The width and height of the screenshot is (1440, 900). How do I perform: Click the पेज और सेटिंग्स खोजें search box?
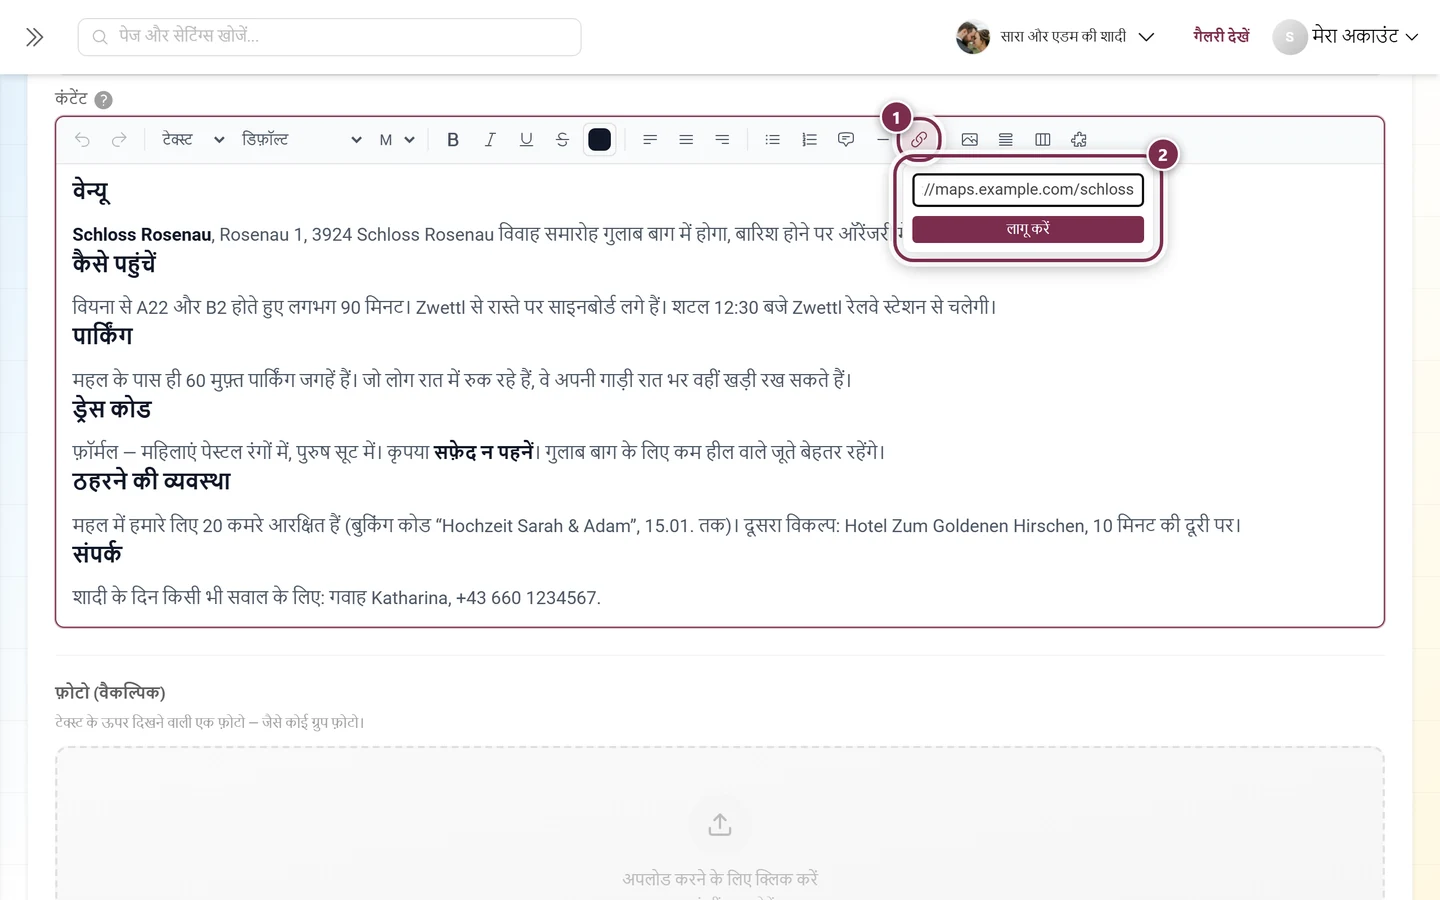click(330, 37)
